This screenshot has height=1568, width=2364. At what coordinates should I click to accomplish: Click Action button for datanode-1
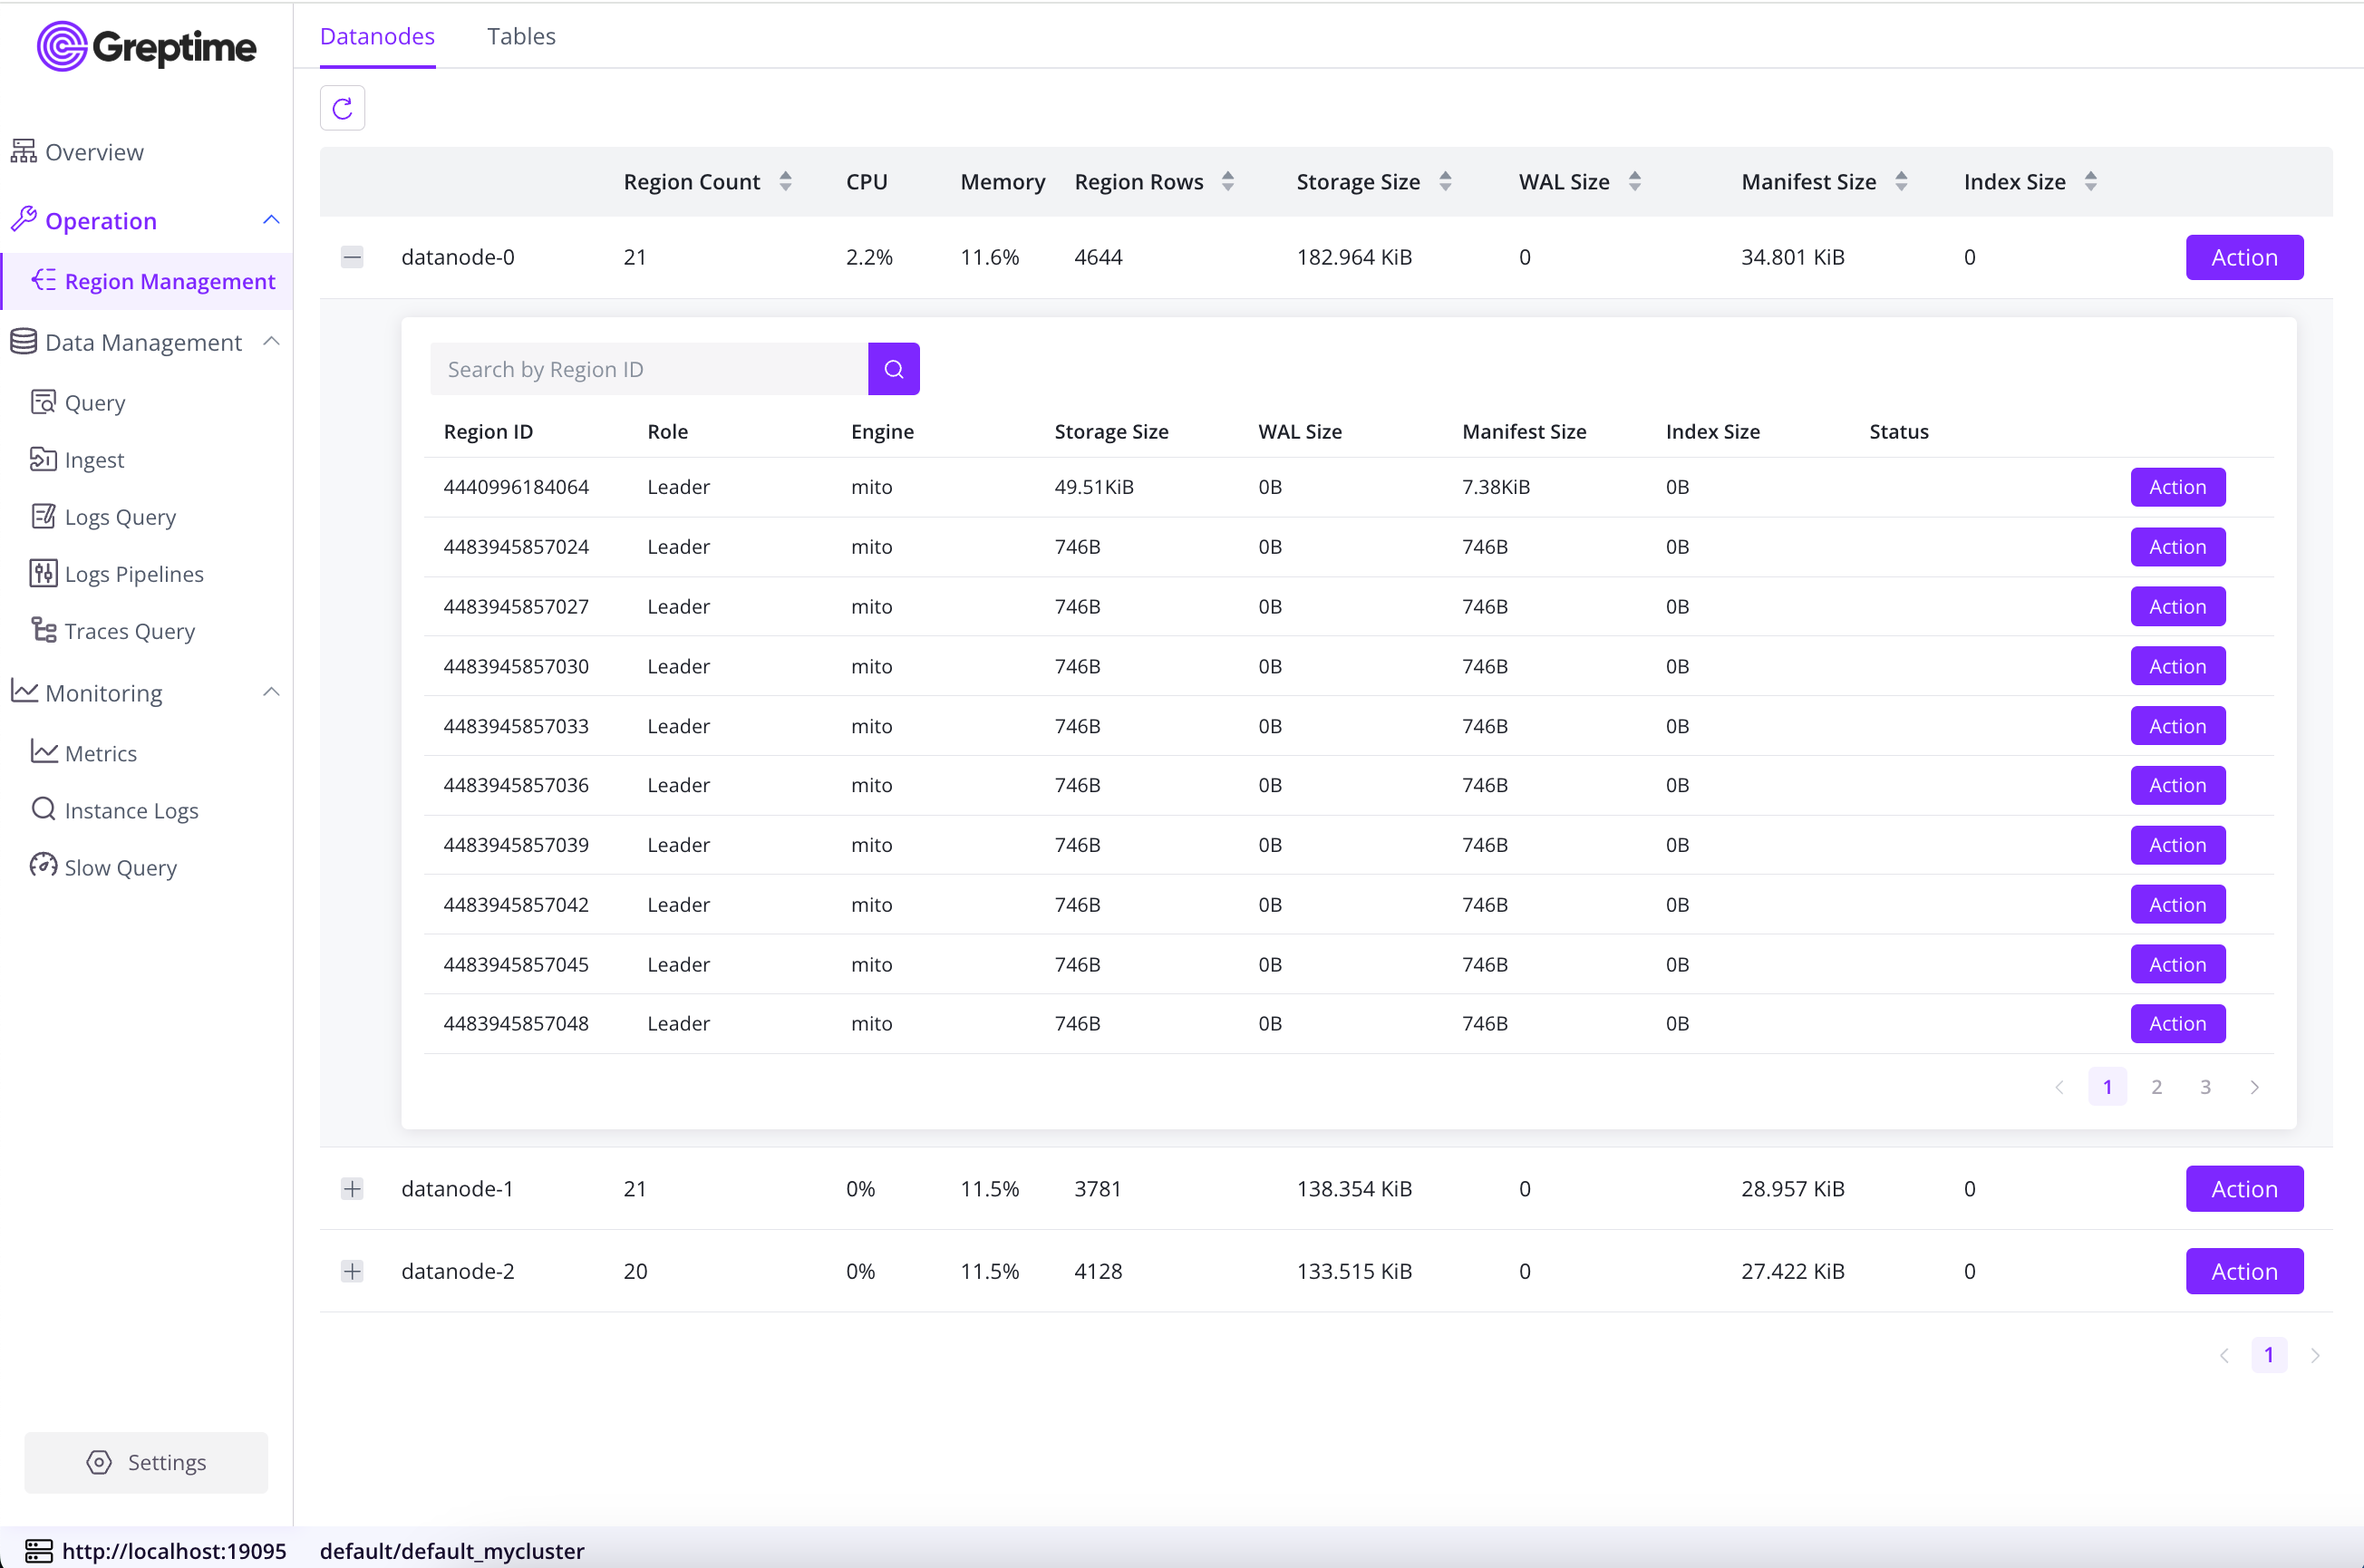tap(2243, 1188)
